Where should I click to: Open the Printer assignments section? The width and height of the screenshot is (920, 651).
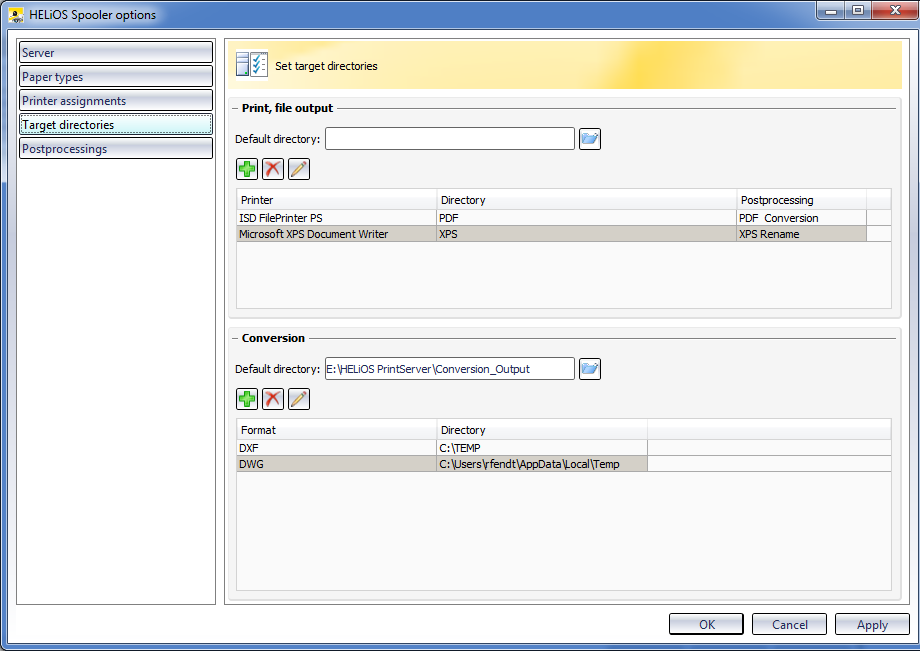point(116,100)
